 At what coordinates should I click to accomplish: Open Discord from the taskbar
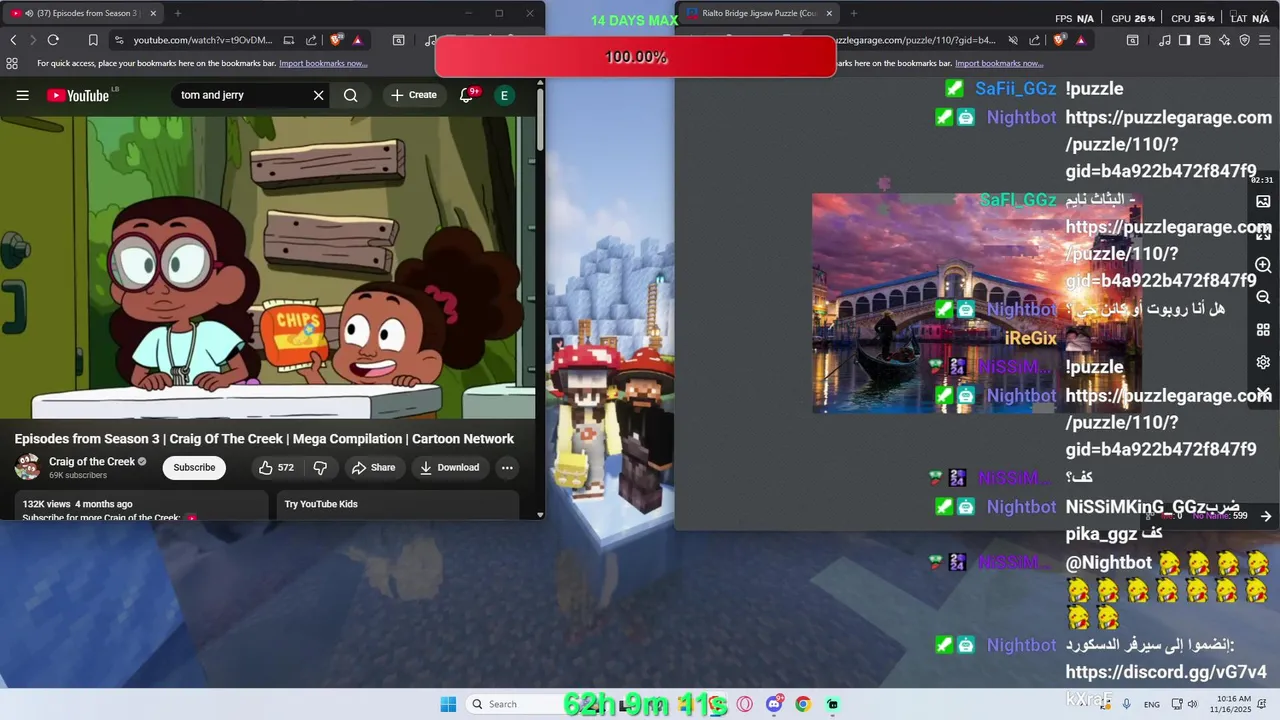774,704
